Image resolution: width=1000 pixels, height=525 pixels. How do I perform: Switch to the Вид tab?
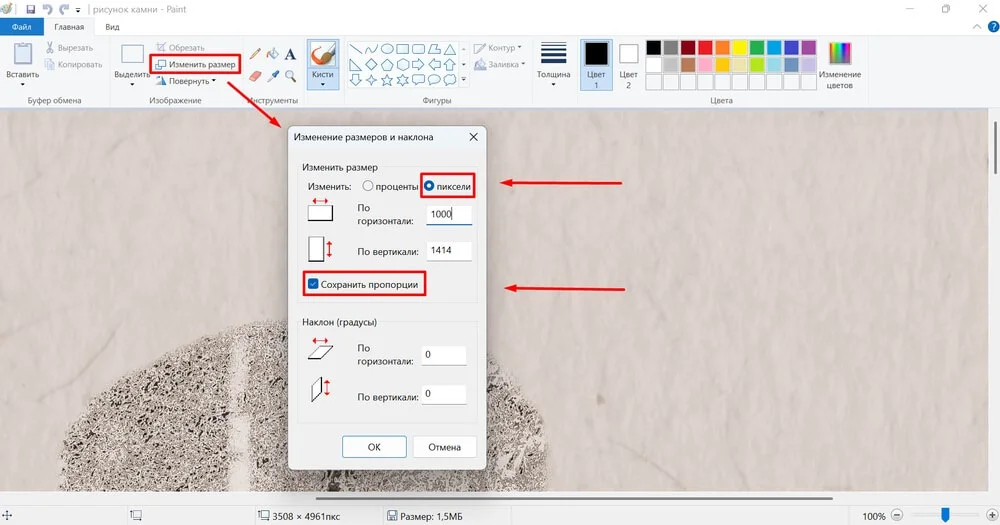[113, 27]
